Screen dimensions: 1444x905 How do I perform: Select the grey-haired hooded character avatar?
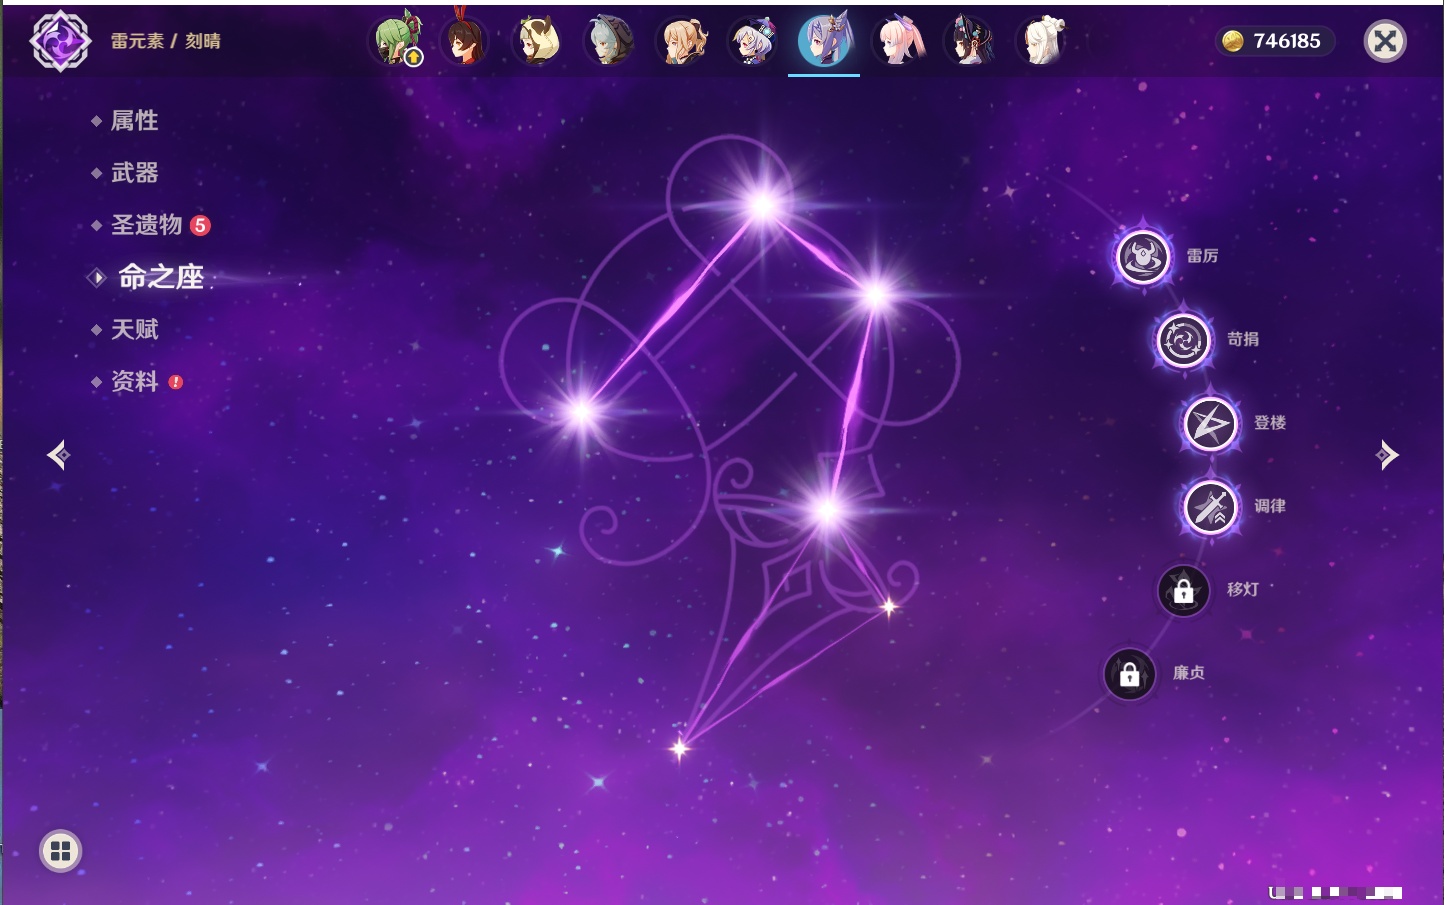609,40
